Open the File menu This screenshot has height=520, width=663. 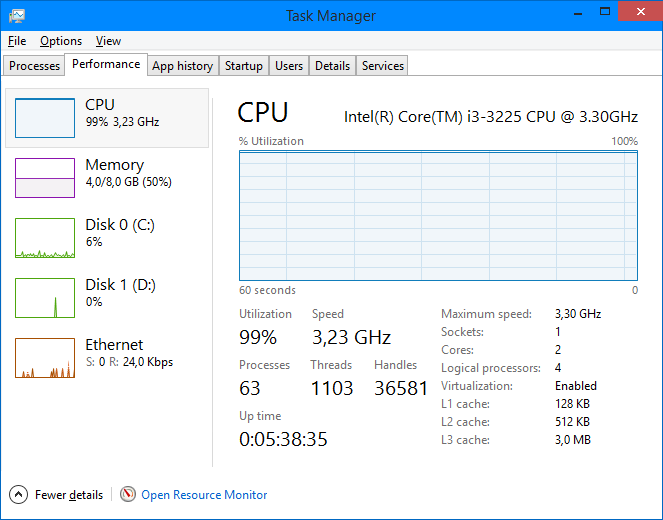click(16, 41)
